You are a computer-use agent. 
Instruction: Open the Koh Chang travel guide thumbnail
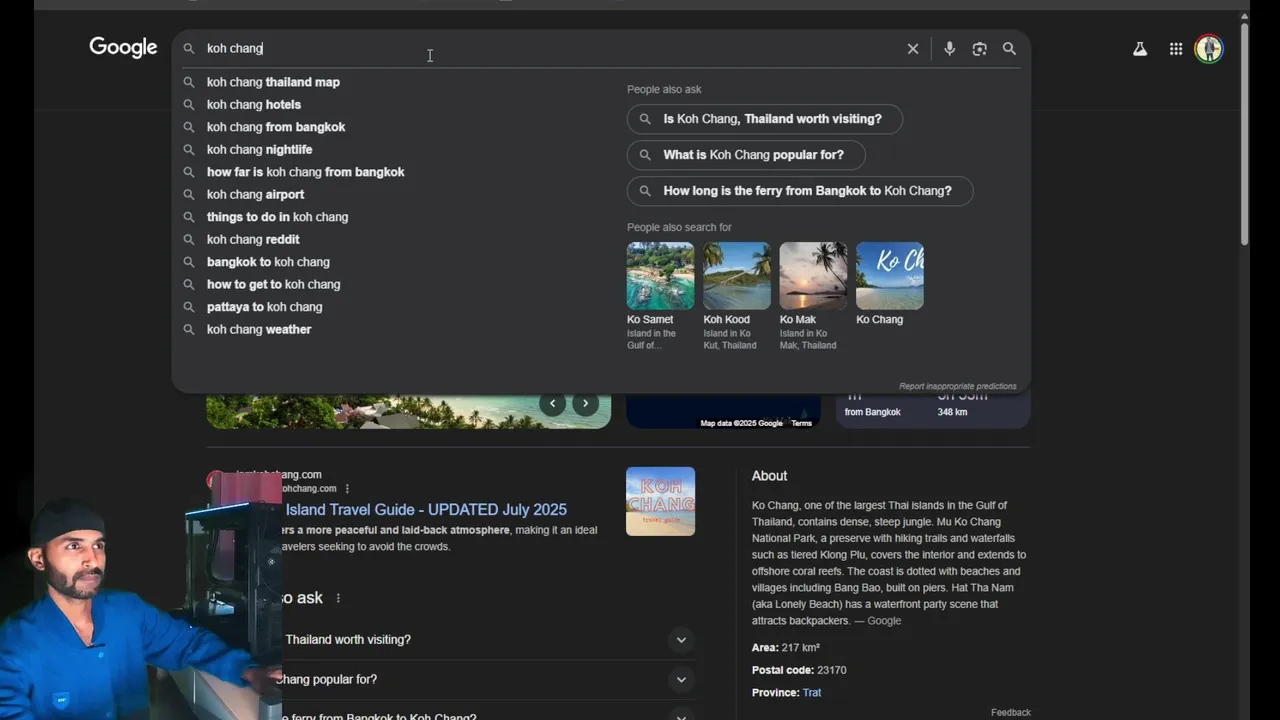[x=660, y=501]
